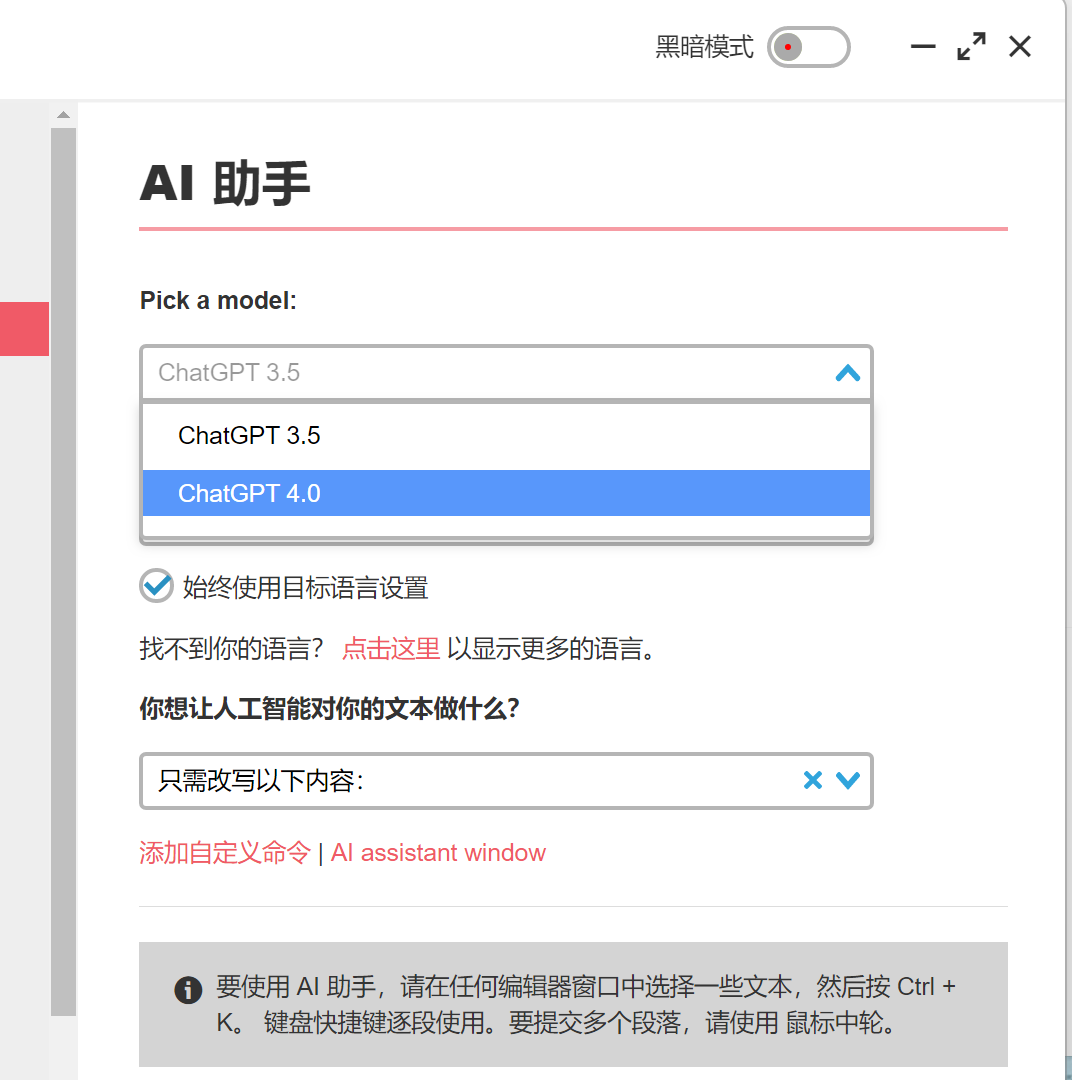
Task: Collapse the model list with the up chevron
Action: 847,373
